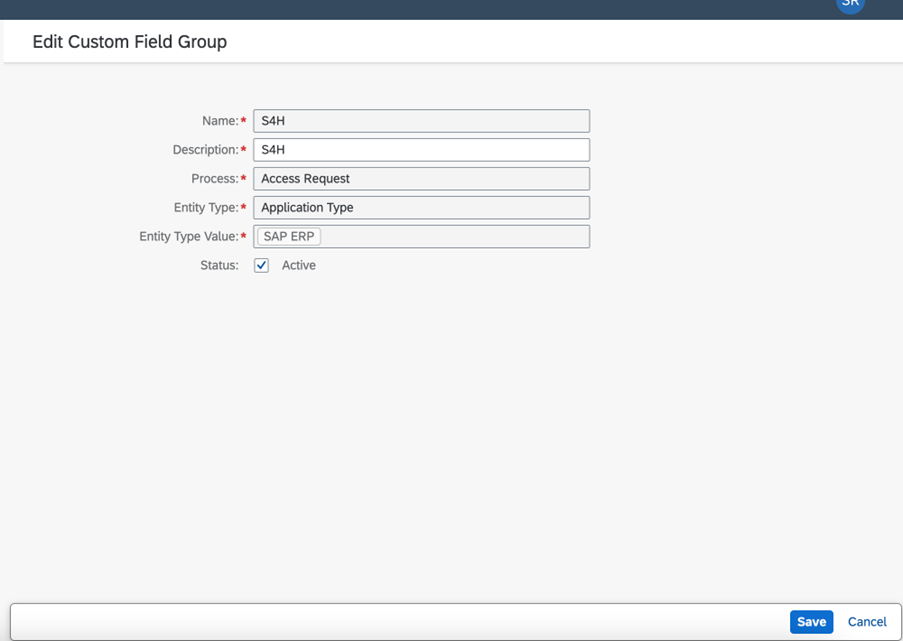Click the required asterisk beside Process
Image resolution: width=903 pixels, height=641 pixels.
(x=245, y=178)
